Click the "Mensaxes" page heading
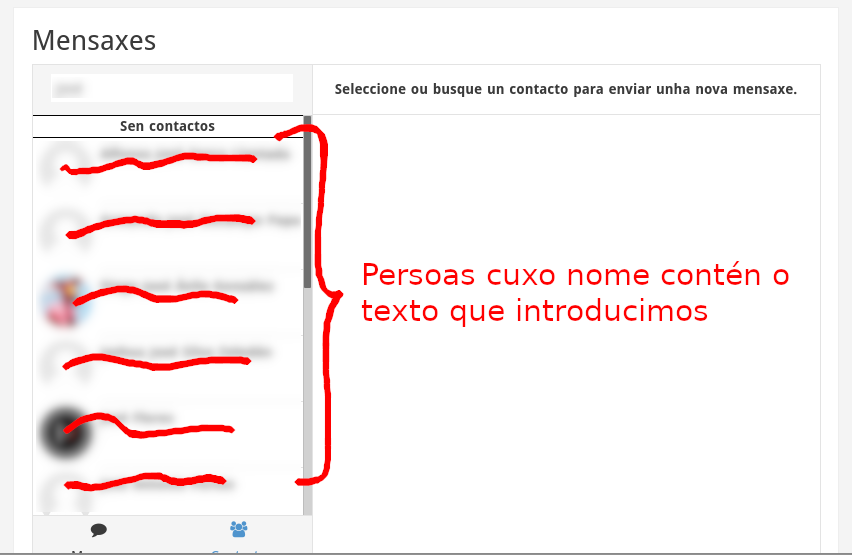852x555 pixels. (x=94, y=40)
